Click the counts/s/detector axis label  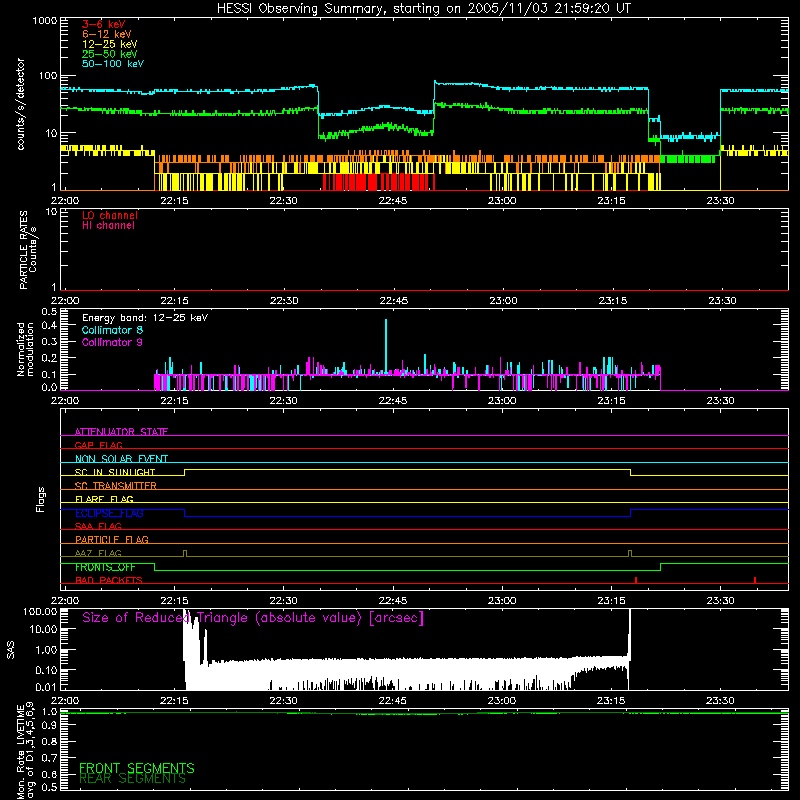[x=21, y=104]
